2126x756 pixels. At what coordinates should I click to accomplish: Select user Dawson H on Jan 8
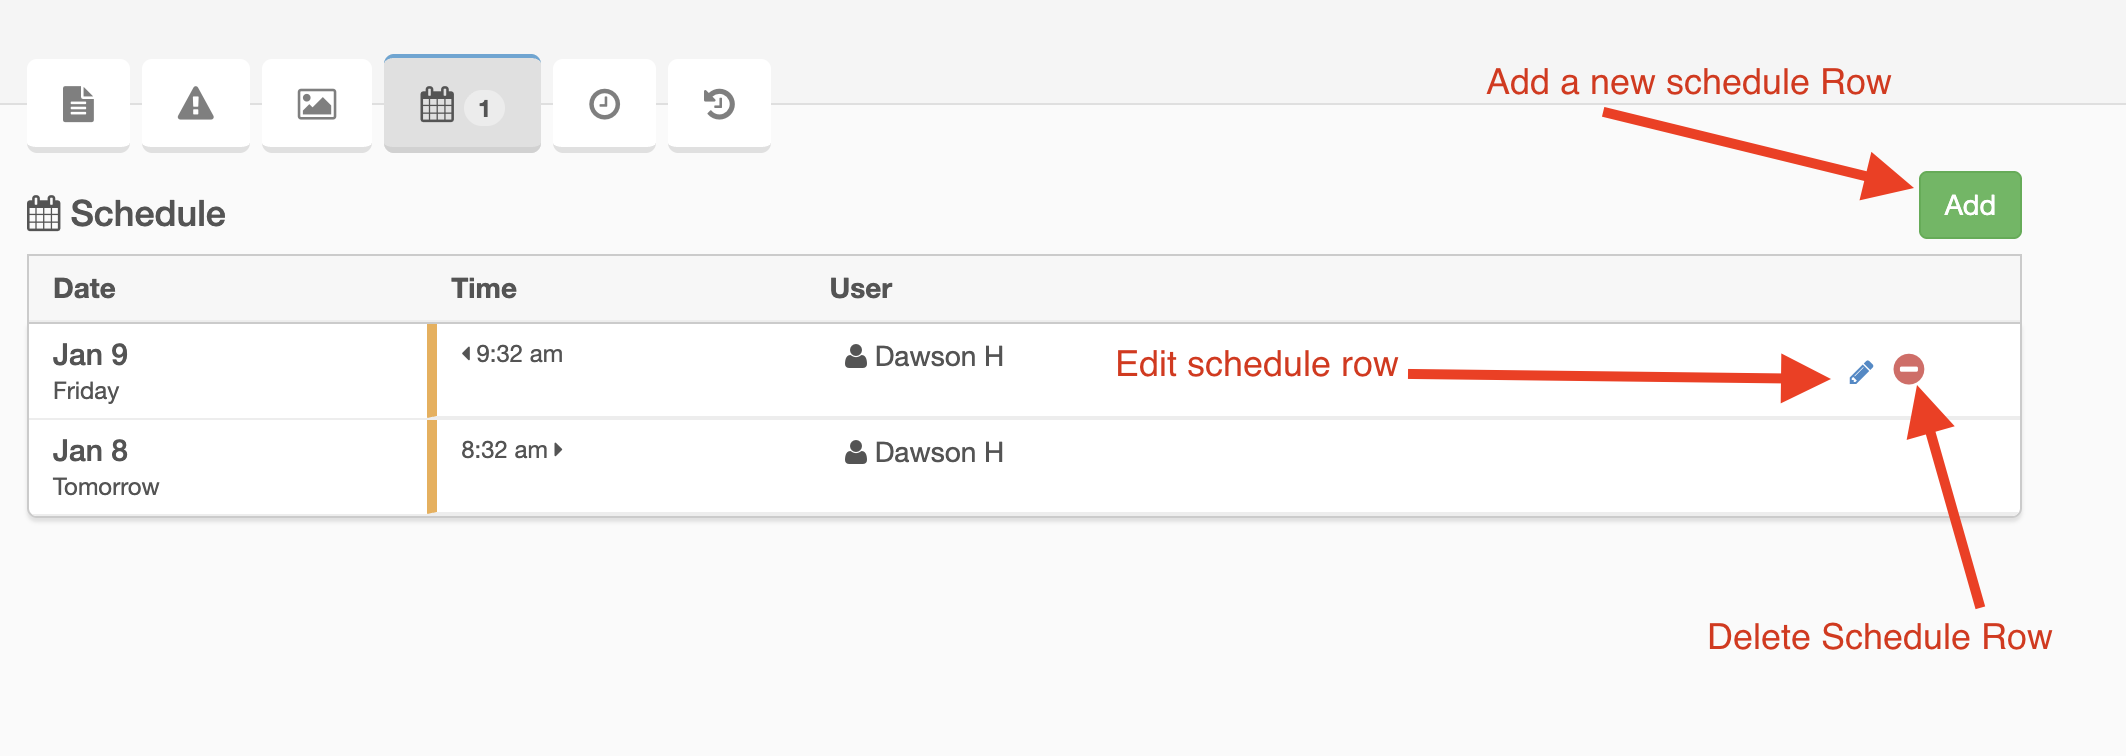924,453
